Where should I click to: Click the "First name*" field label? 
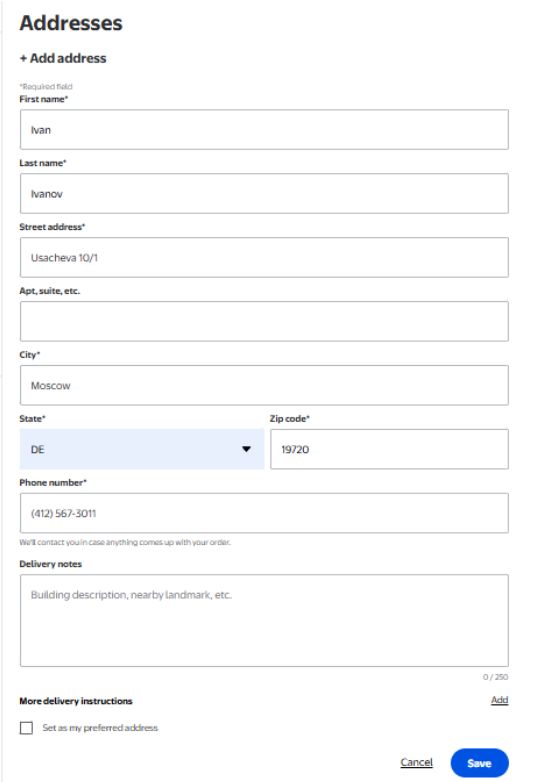pyautogui.click(x=44, y=99)
